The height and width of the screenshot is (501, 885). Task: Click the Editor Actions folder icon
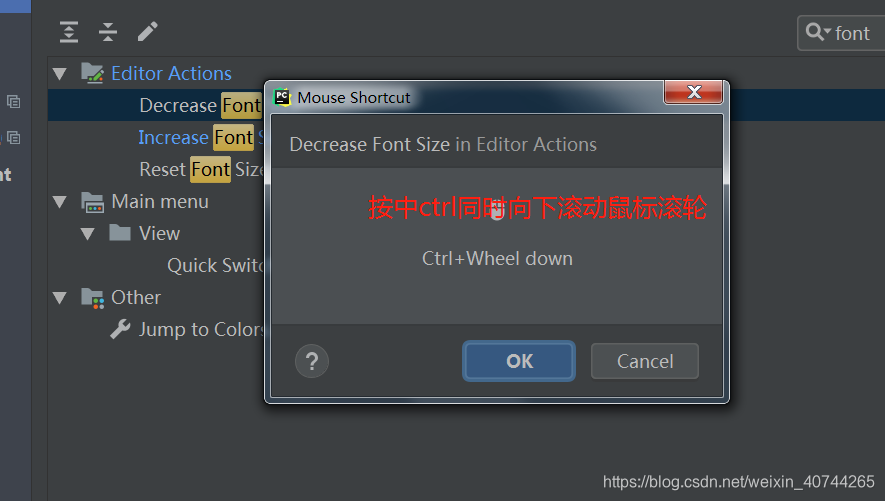click(x=92, y=73)
